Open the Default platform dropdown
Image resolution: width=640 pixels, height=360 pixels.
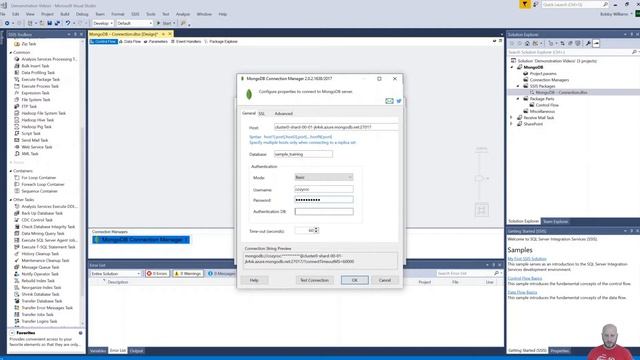[x=134, y=23]
